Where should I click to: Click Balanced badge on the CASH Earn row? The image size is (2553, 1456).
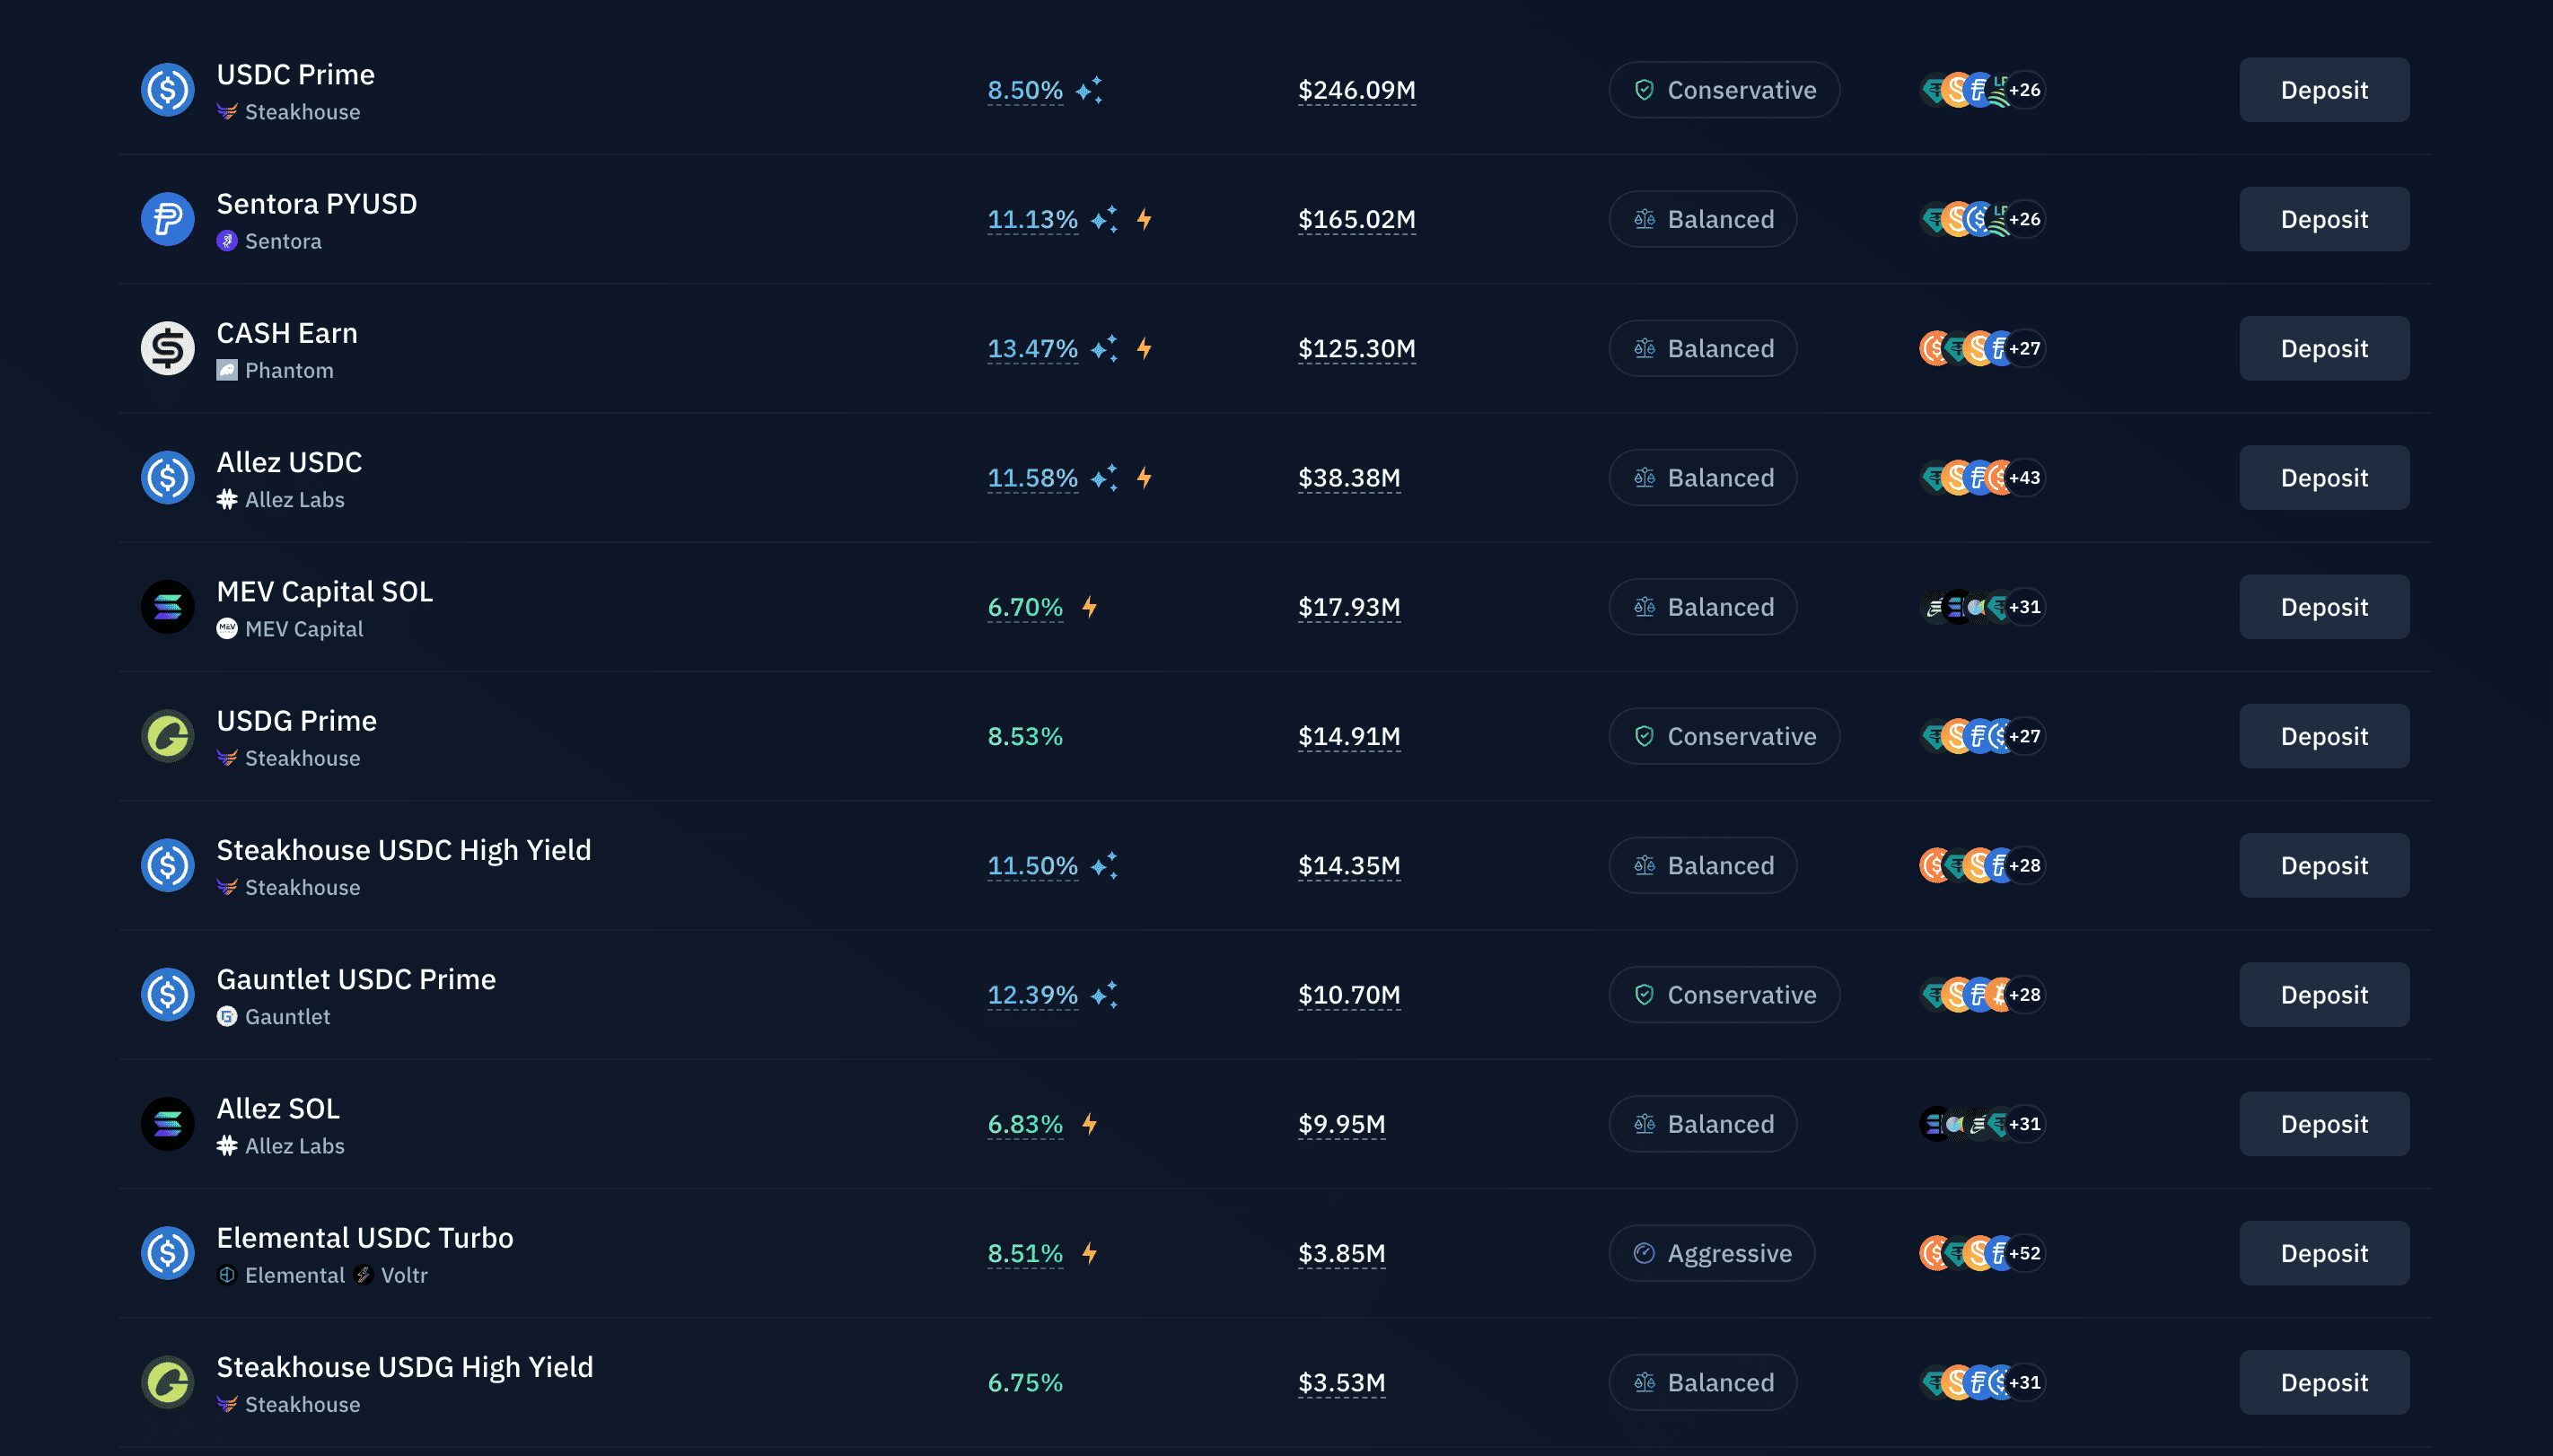[1702, 348]
